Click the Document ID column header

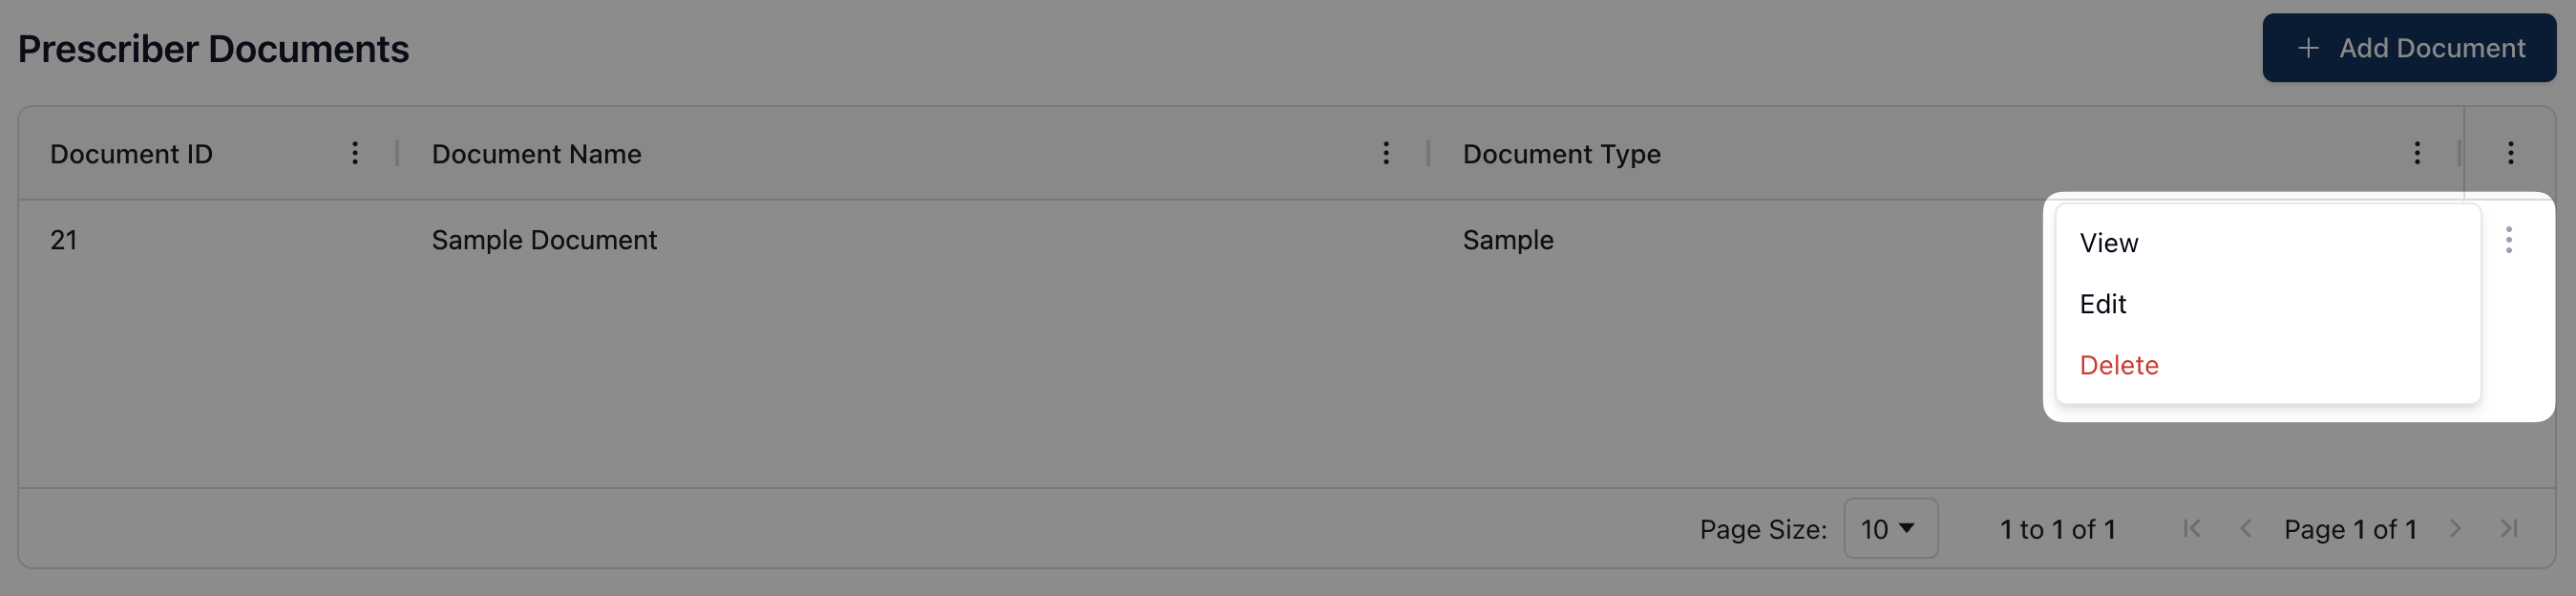point(131,154)
